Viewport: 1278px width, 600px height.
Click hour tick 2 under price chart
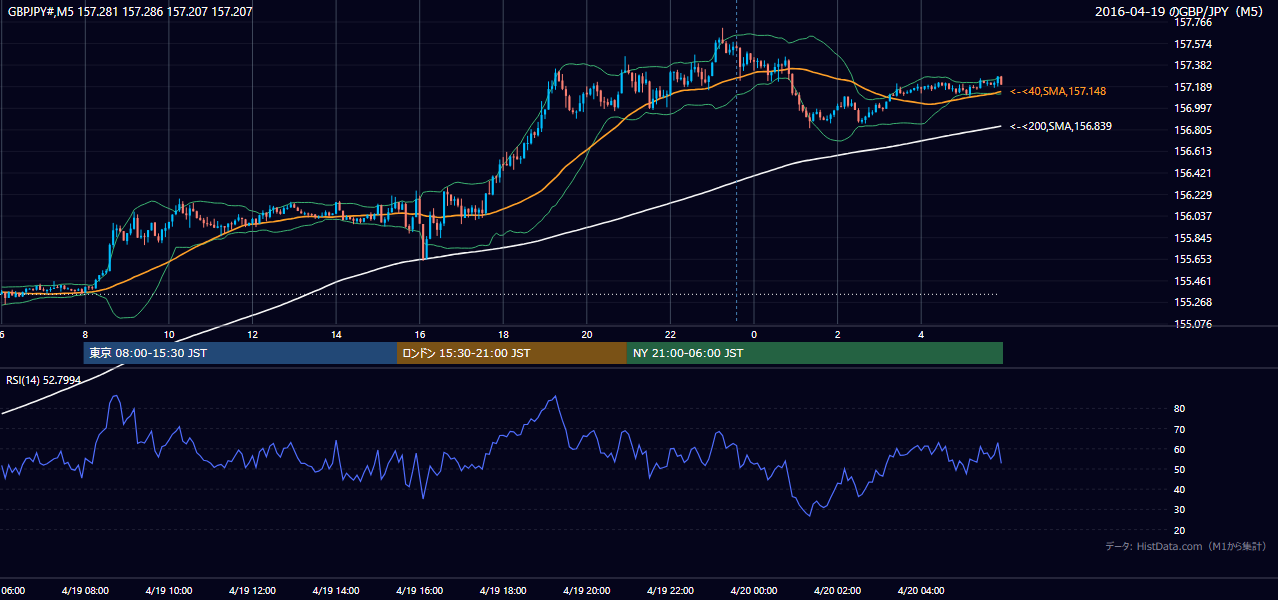tap(838, 335)
